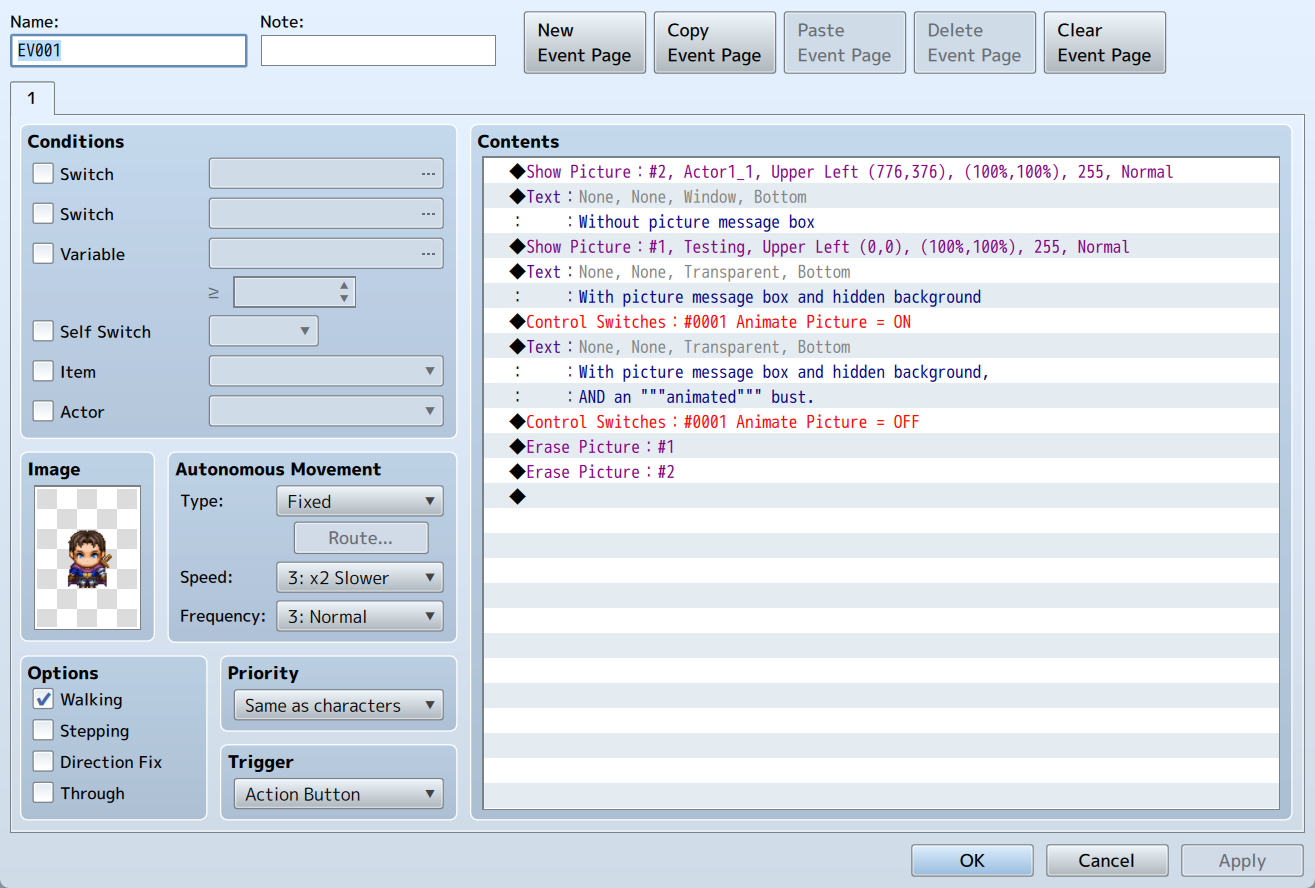The width and height of the screenshot is (1315, 888).
Task: Enable the Through option
Action: point(43,793)
